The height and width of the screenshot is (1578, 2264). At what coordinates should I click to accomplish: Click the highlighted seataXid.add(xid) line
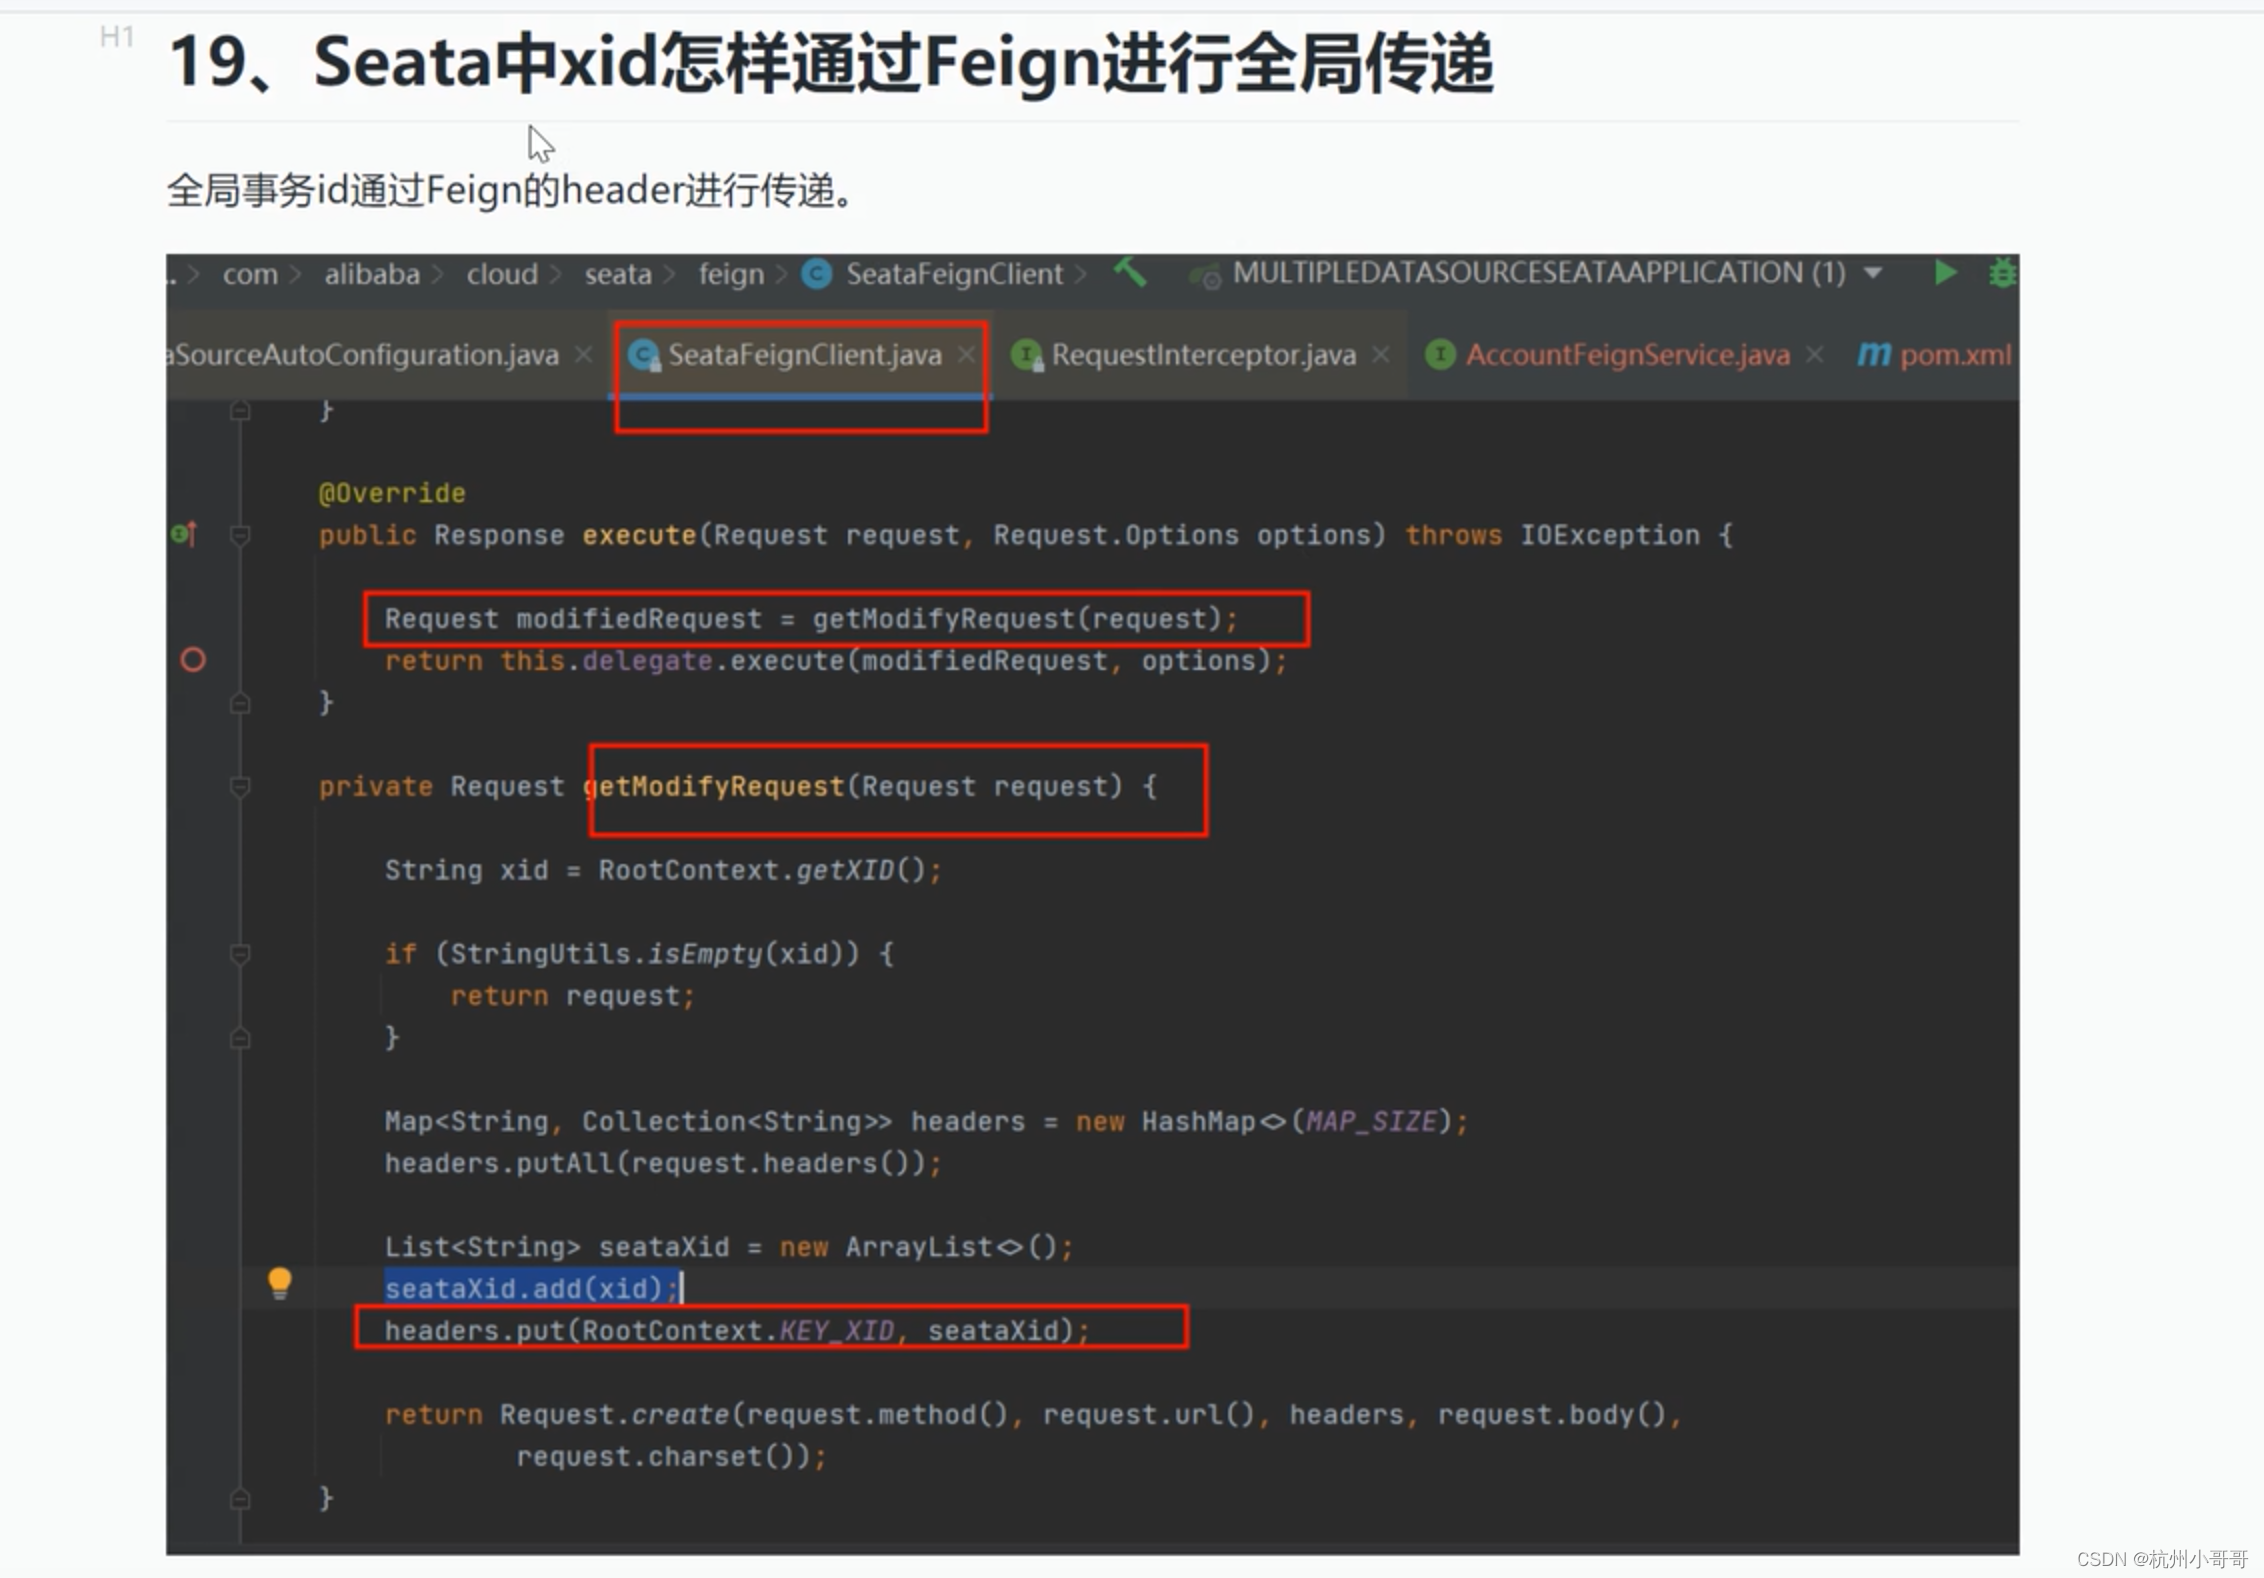[530, 1288]
